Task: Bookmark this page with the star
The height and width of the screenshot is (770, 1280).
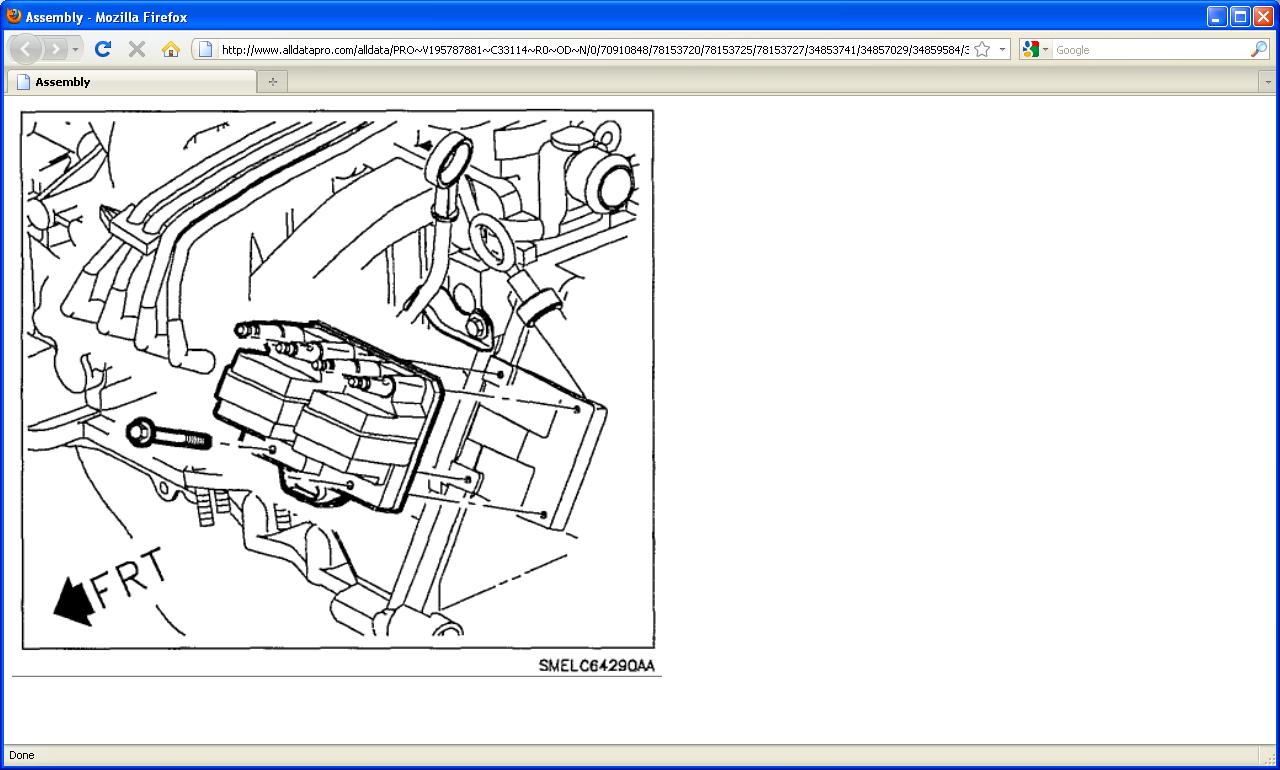Action: tap(982, 49)
